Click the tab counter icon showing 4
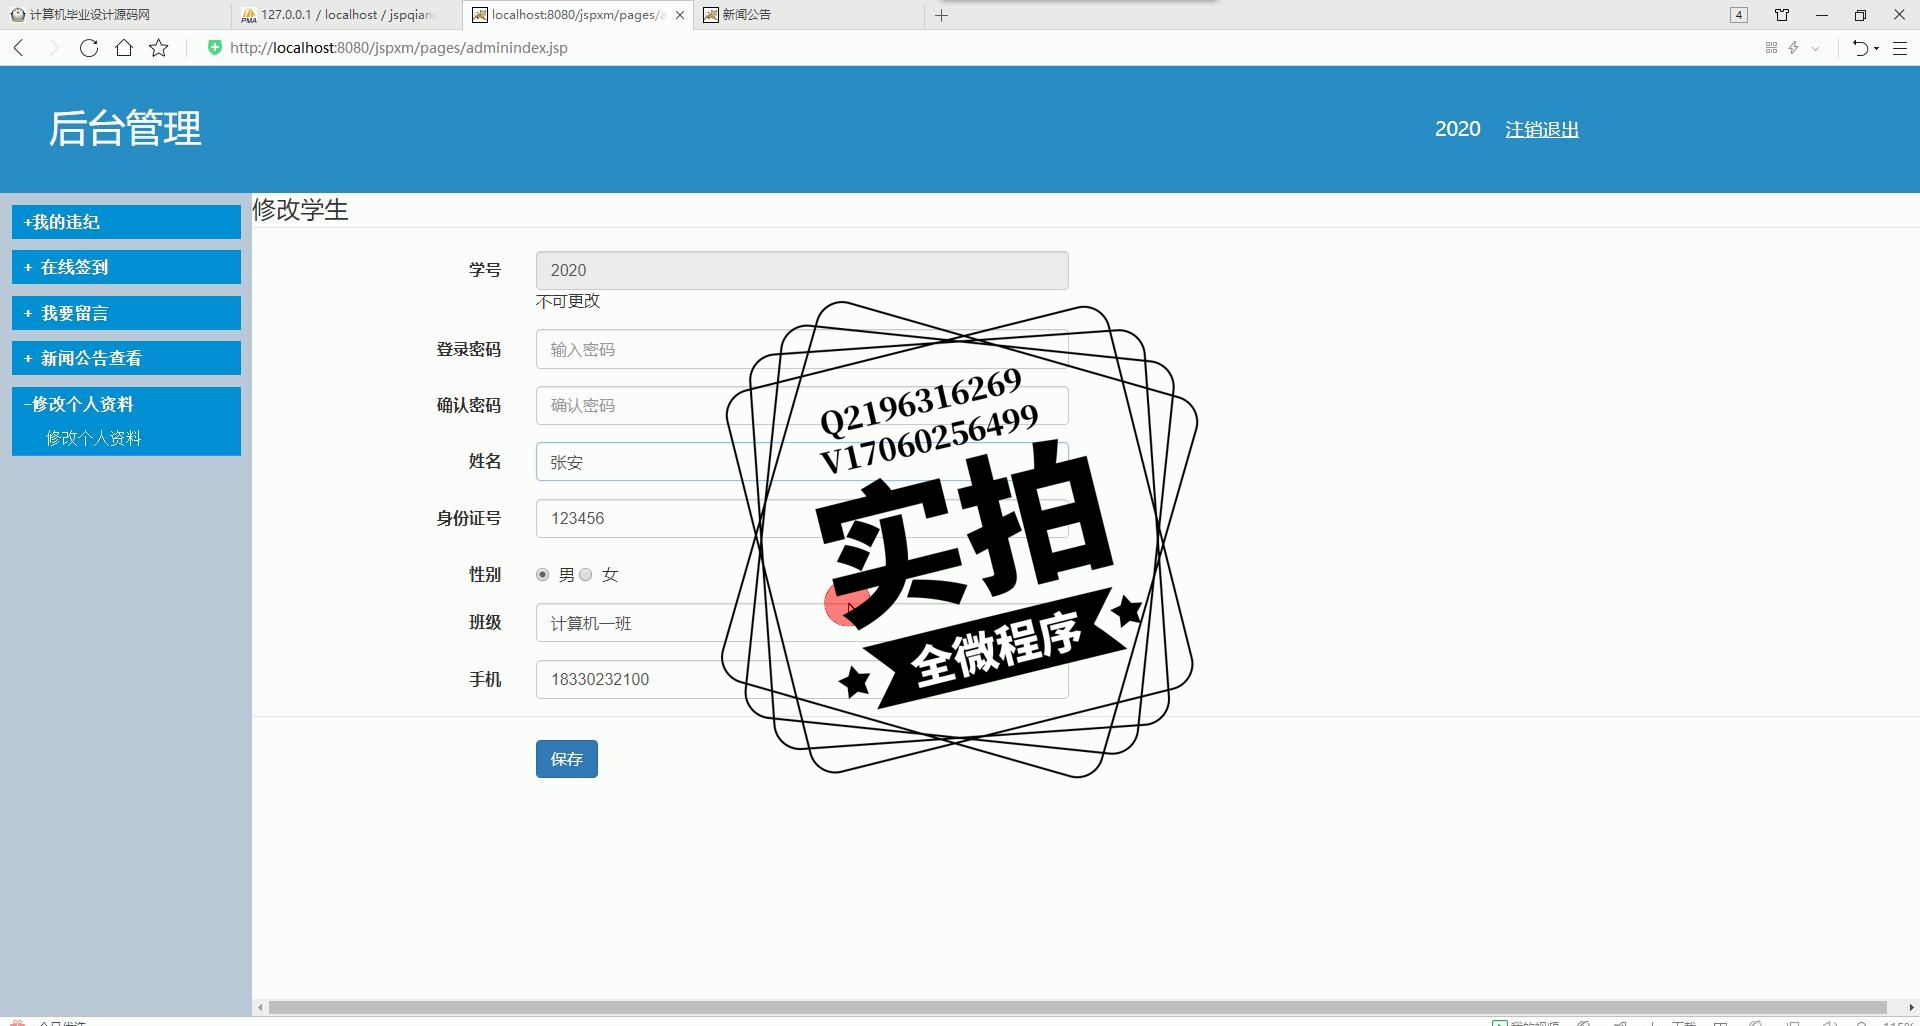 coord(1739,15)
